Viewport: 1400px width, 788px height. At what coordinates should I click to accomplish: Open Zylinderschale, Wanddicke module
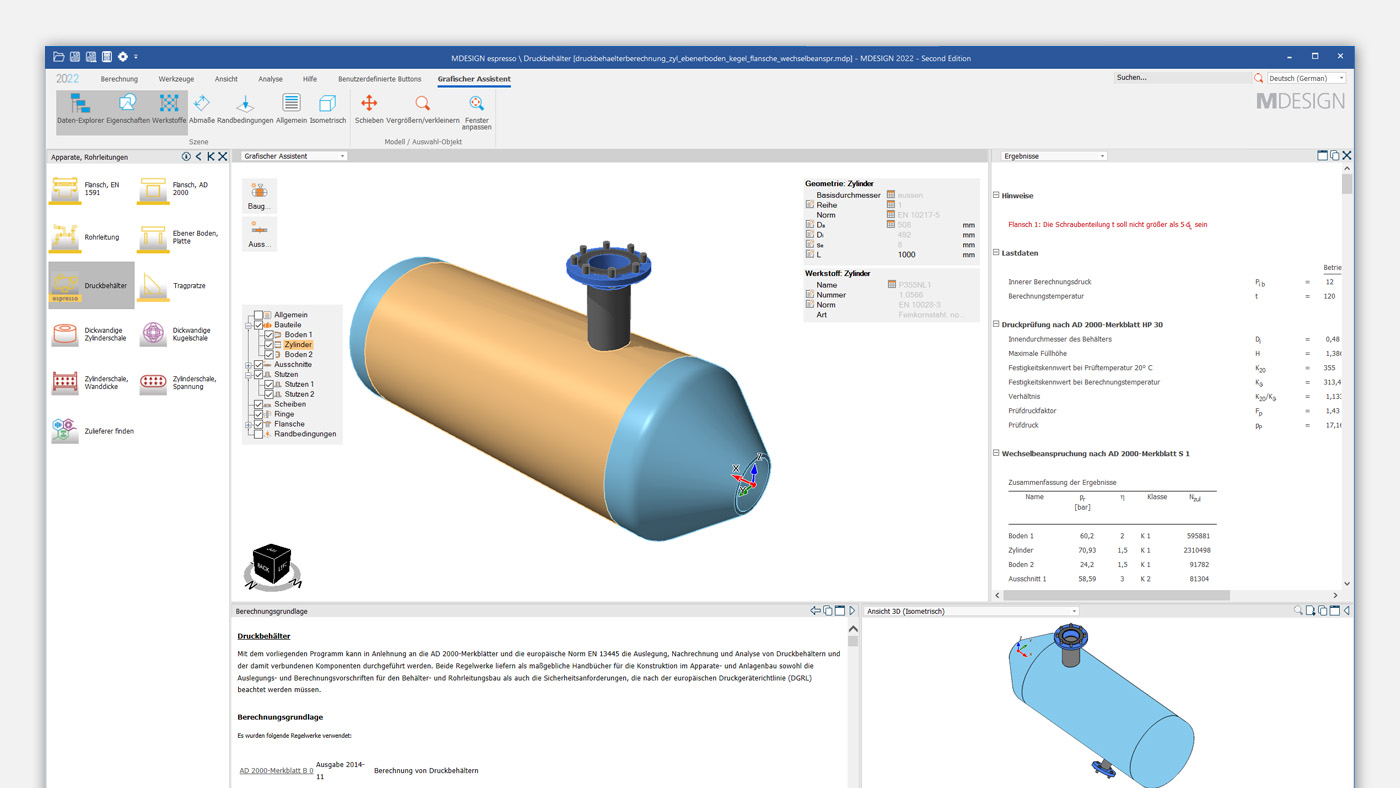click(91, 382)
